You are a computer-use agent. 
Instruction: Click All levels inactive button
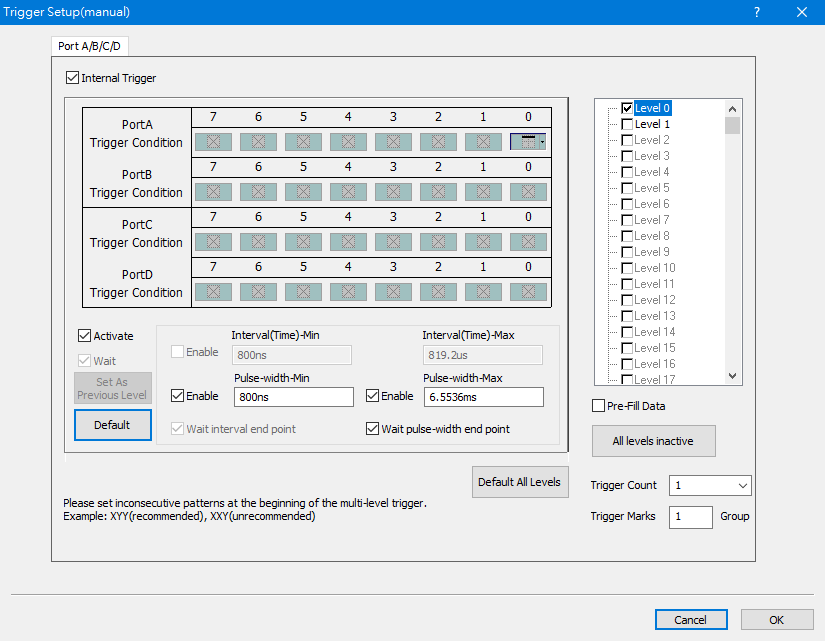click(653, 441)
